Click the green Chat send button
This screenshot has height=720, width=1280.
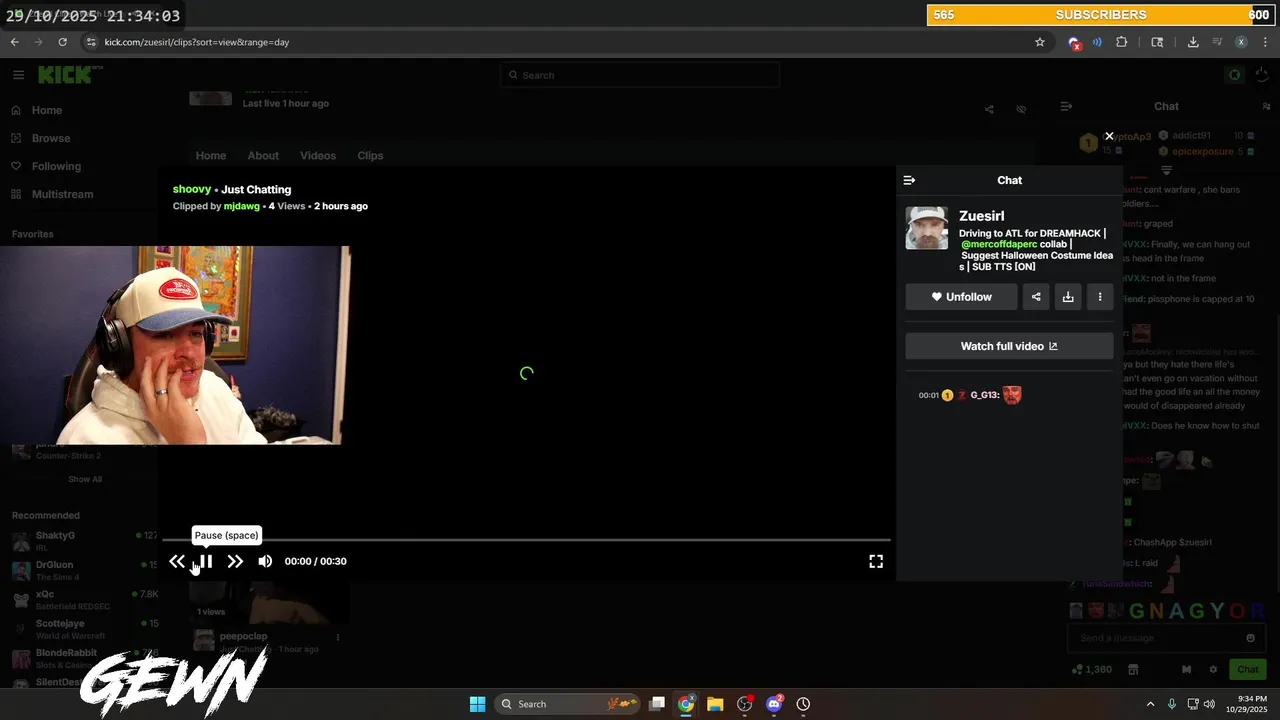[x=1248, y=670]
